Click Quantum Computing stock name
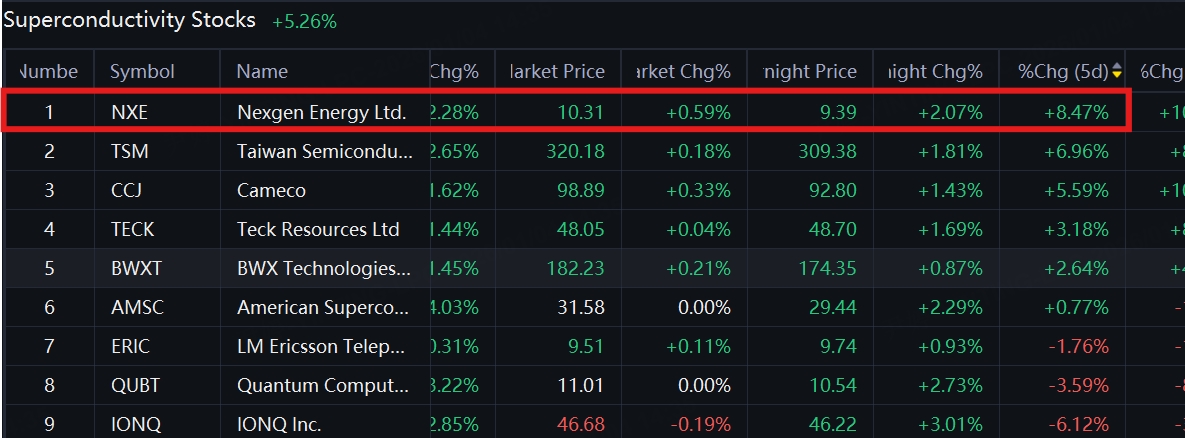Viewport: 1185px width, 438px height. [324, 385]
